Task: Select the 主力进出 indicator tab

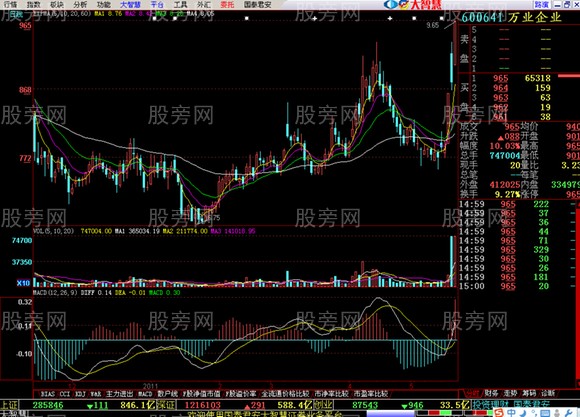Action: [x=119, y=394]
